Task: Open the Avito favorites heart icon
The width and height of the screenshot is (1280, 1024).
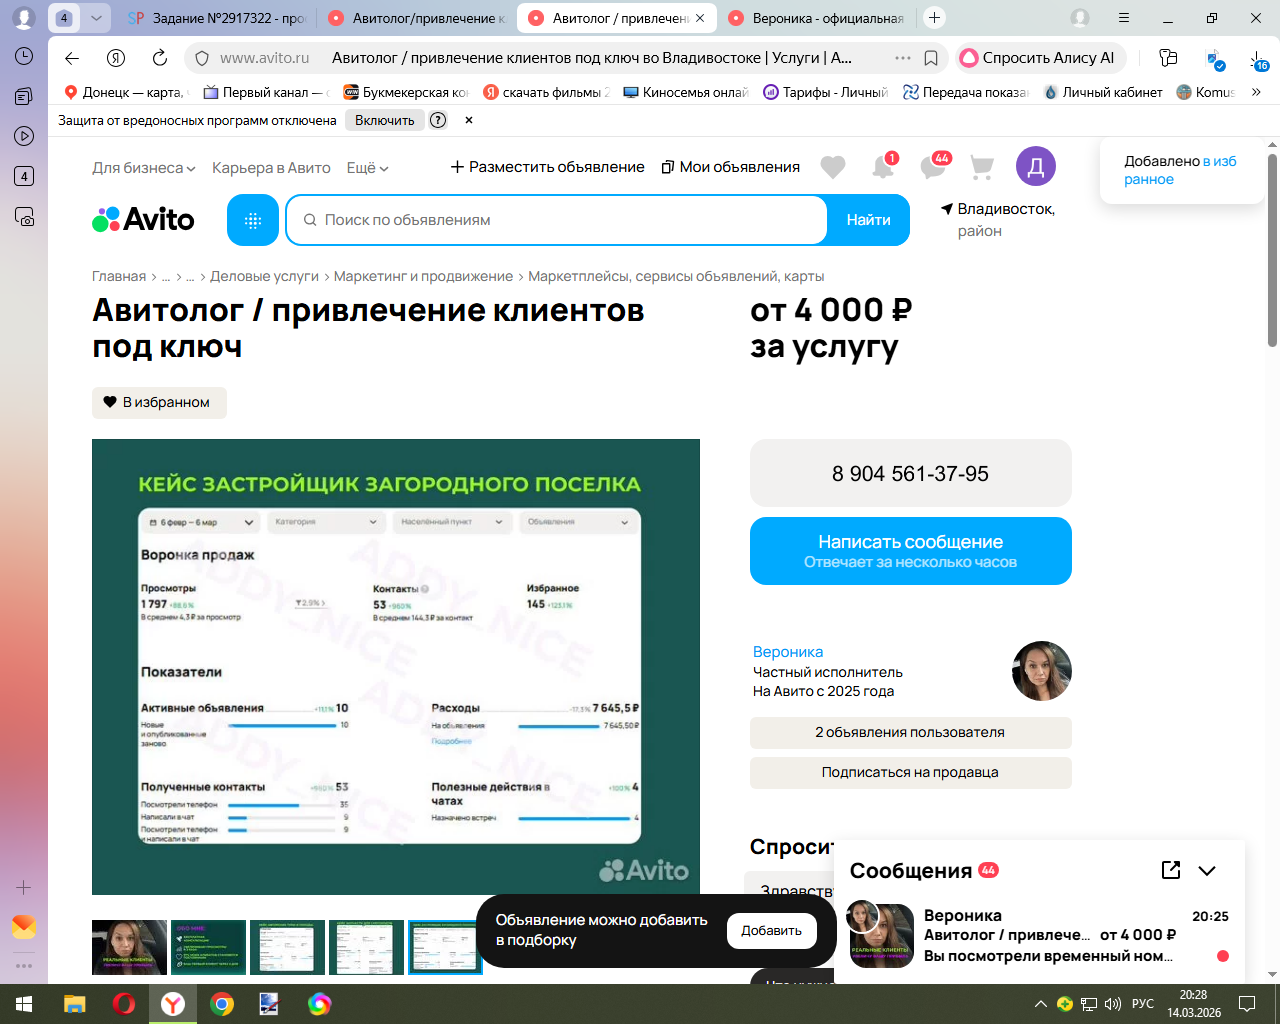Action: pos(833,167)
